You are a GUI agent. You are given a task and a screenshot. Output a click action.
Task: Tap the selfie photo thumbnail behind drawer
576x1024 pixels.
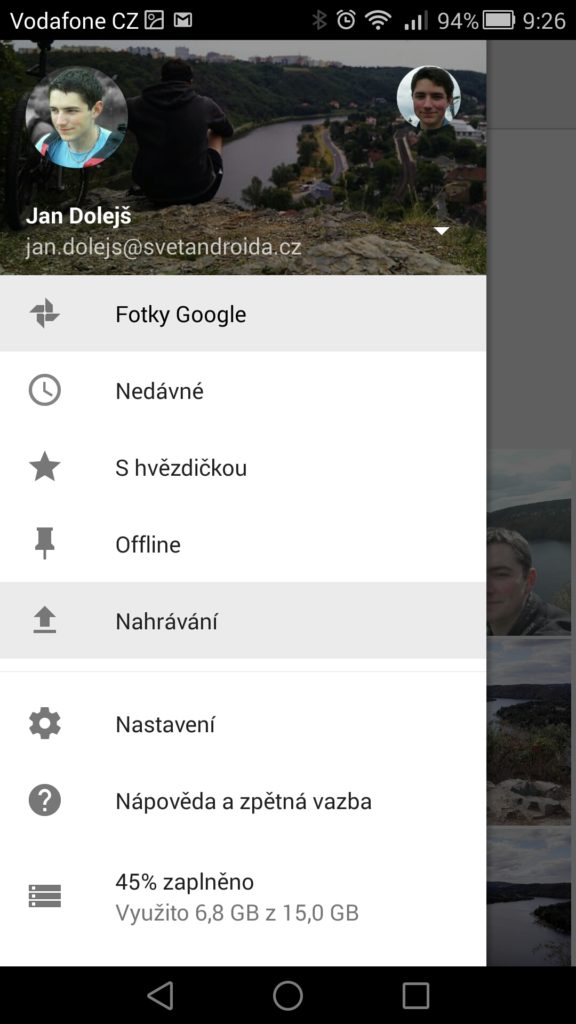pyautogui.click(x=528, y=542)
